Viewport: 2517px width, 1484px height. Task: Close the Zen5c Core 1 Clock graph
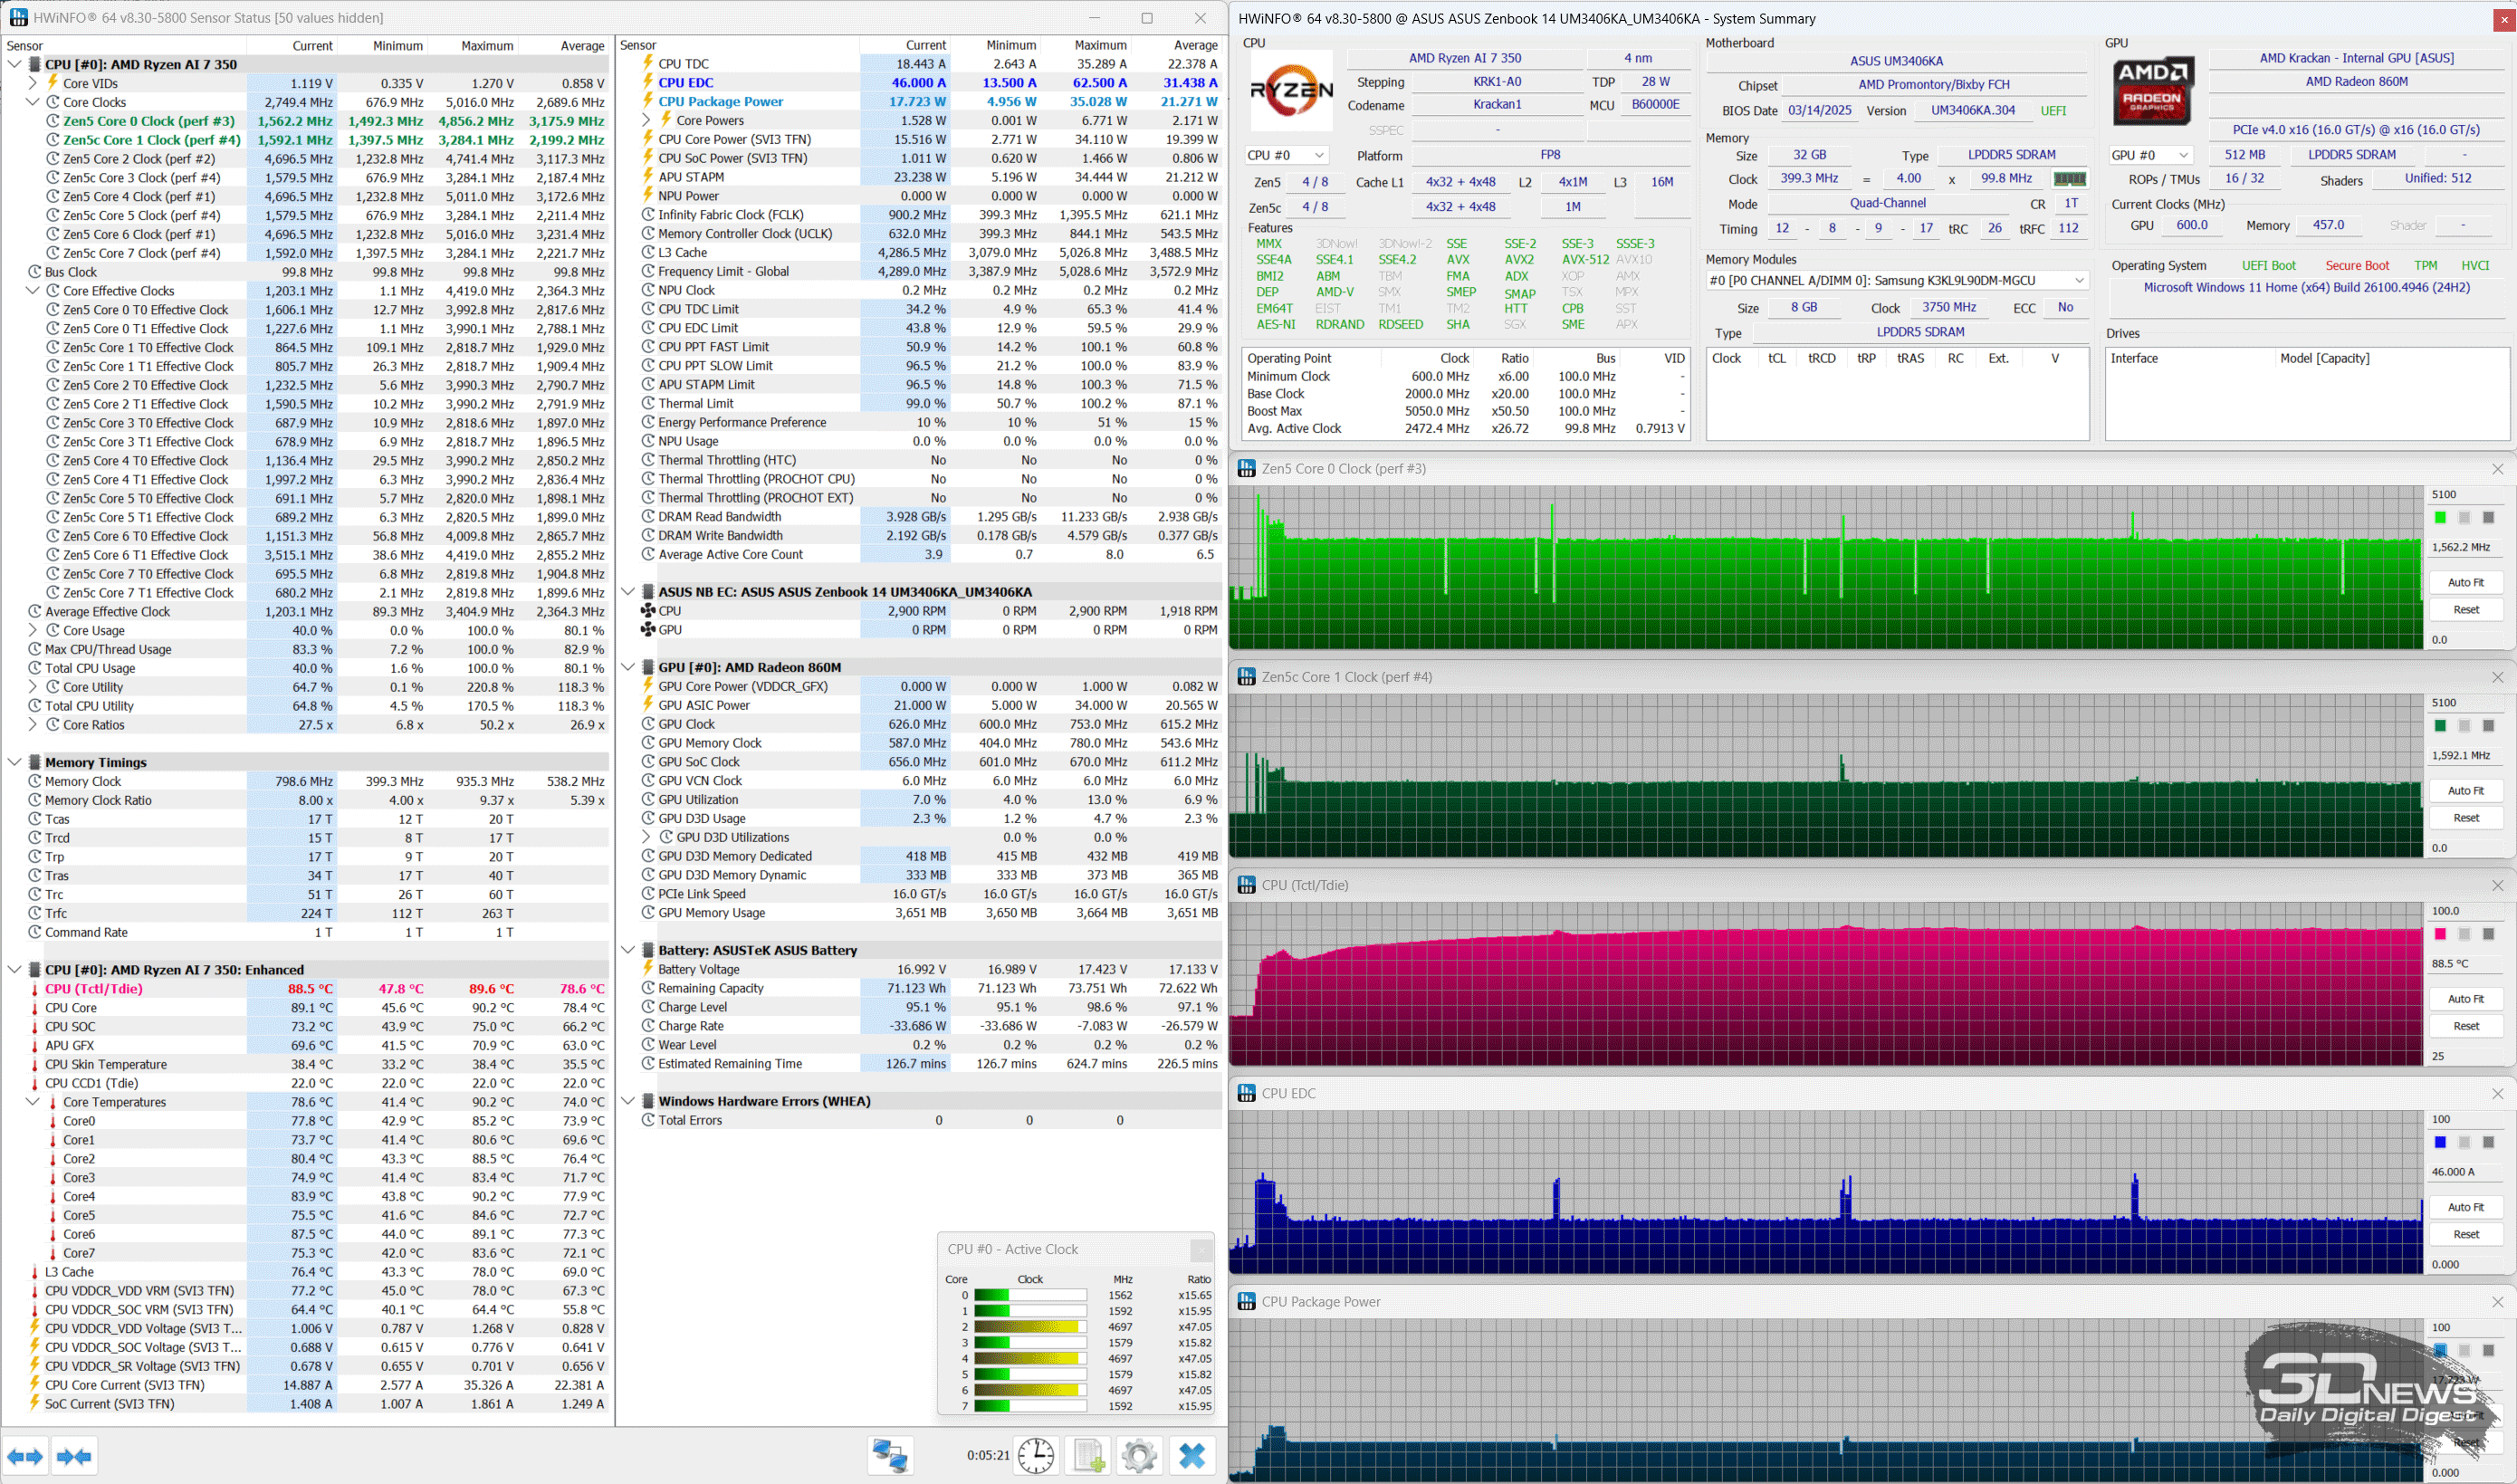point(2497,677)
